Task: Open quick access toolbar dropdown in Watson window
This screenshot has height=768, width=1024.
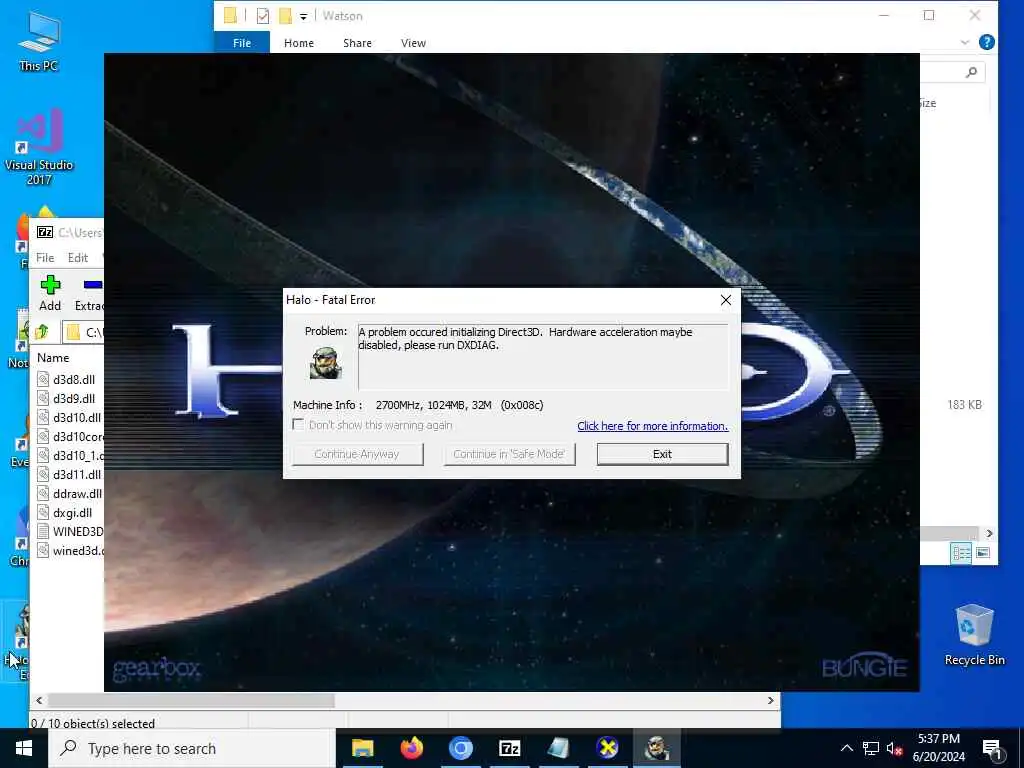Action: click(304, 16)
